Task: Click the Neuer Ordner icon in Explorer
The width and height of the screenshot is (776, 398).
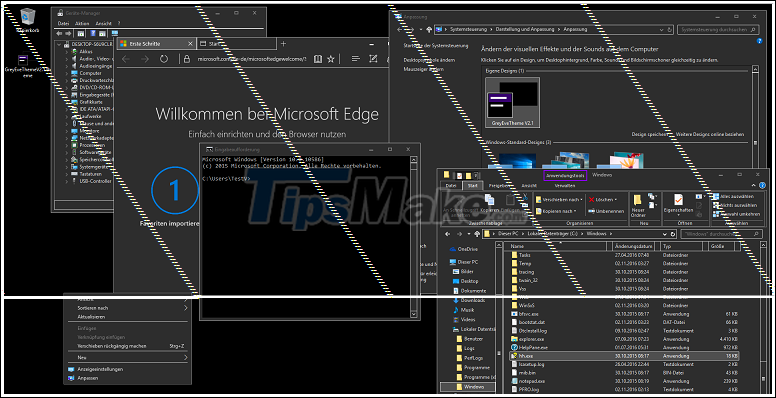Action: click(x=637, y=200)
